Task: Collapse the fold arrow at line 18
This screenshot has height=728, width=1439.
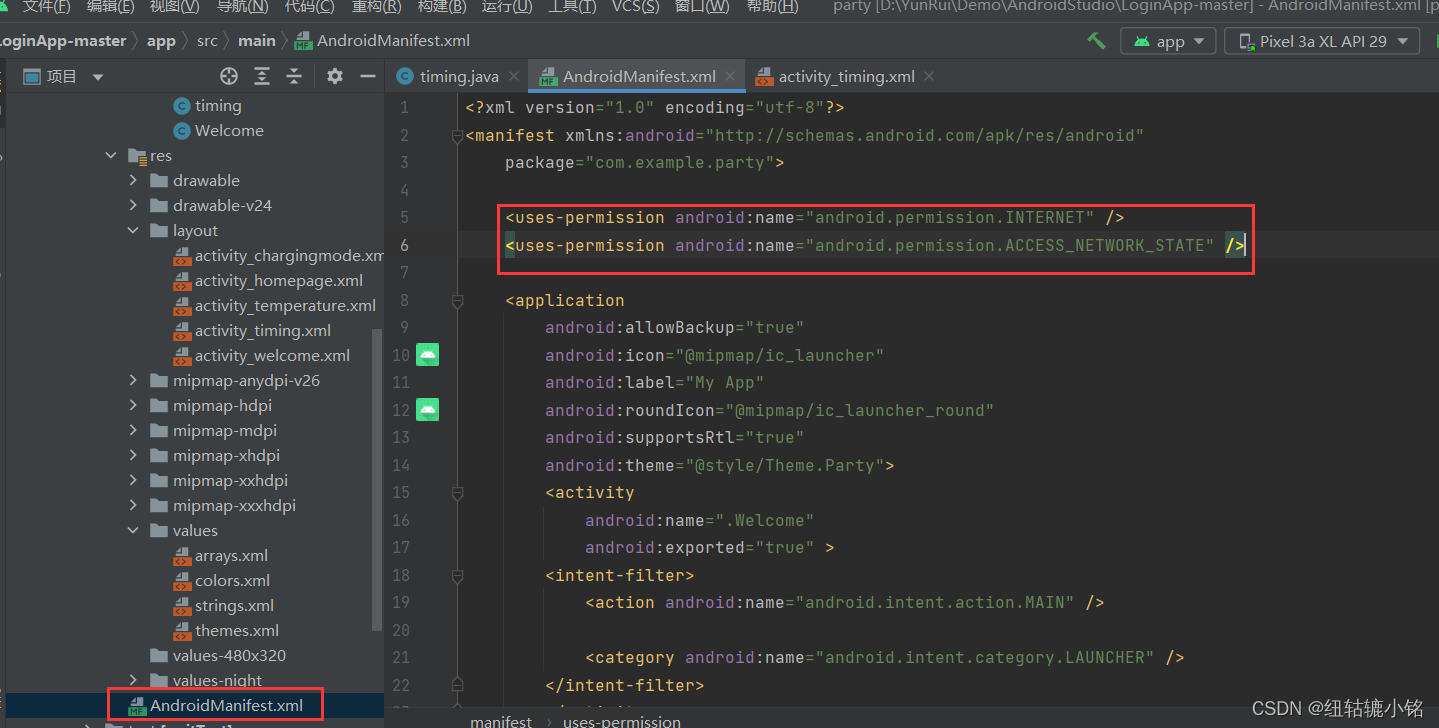Action: click(x=457, y=577)
